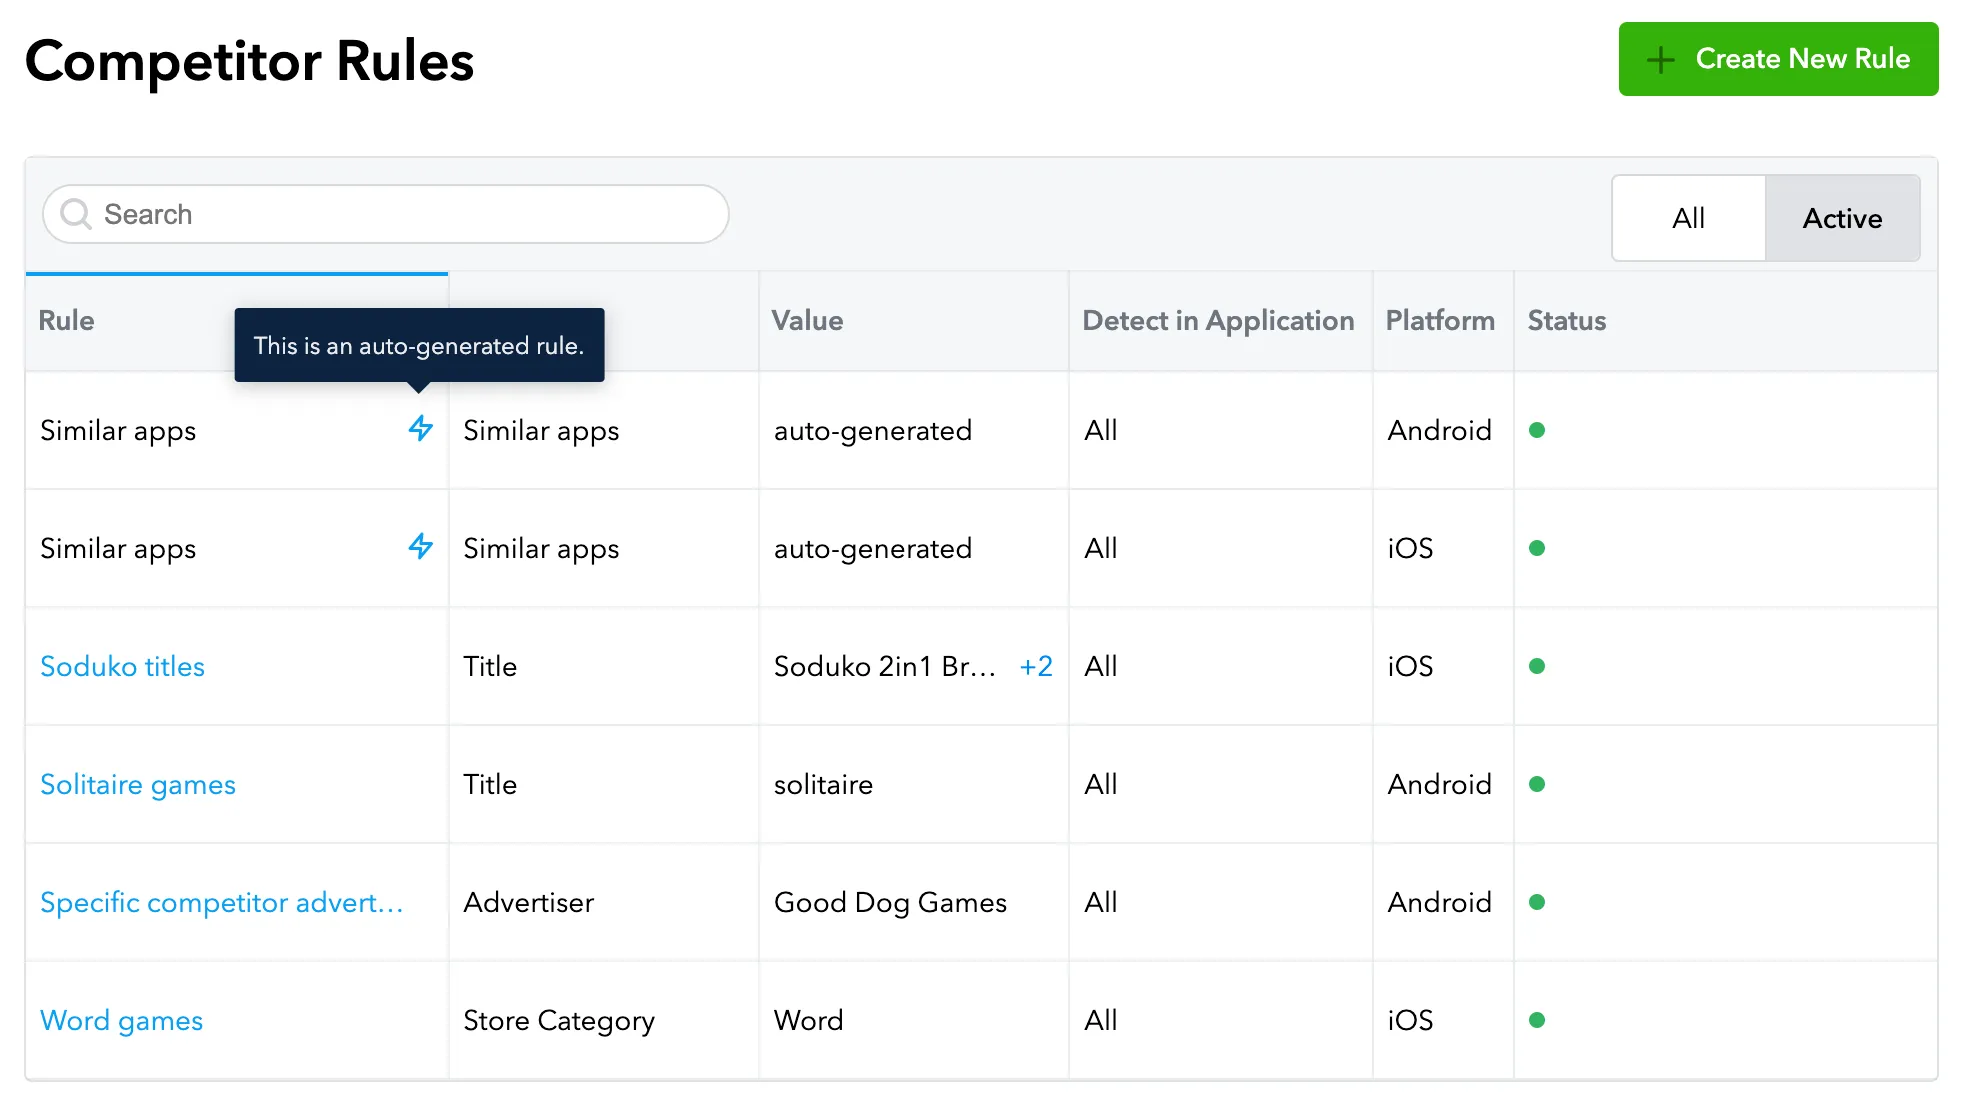1964x1114 pixels.
Task: Click the lightning icon on Android Similar apps row
Action: click(x=420, y=429)
